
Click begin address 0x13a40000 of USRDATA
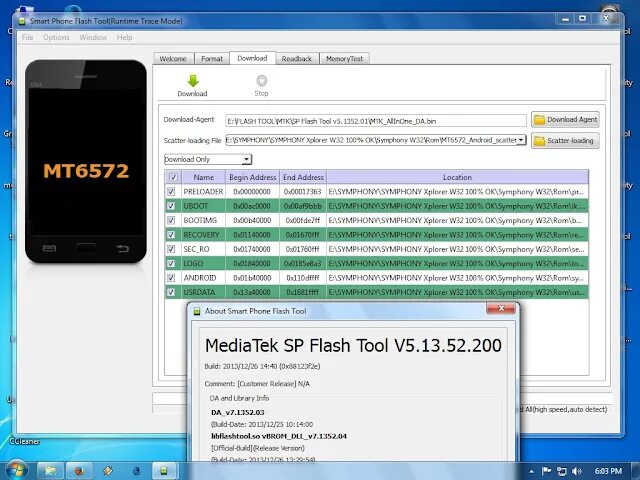(x=253, y=292)
